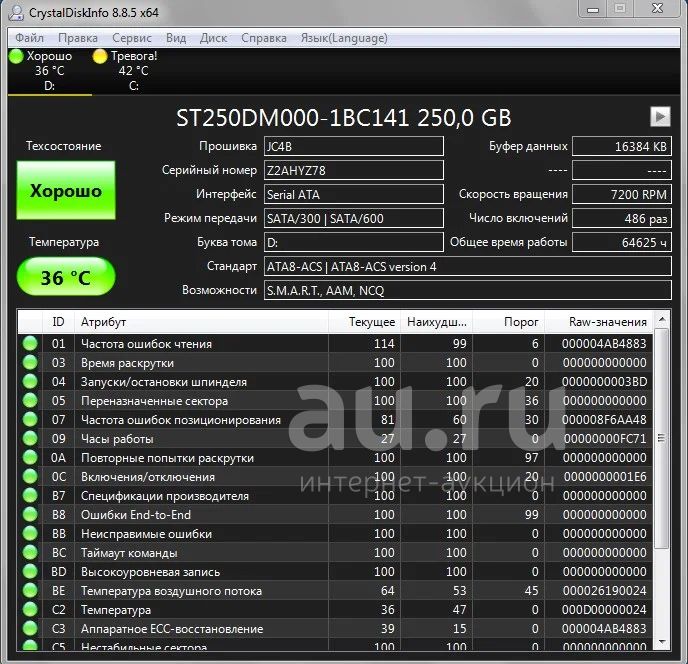
Task: Click status icon for B7 Спецификации производителя
Action: (30, 495)
